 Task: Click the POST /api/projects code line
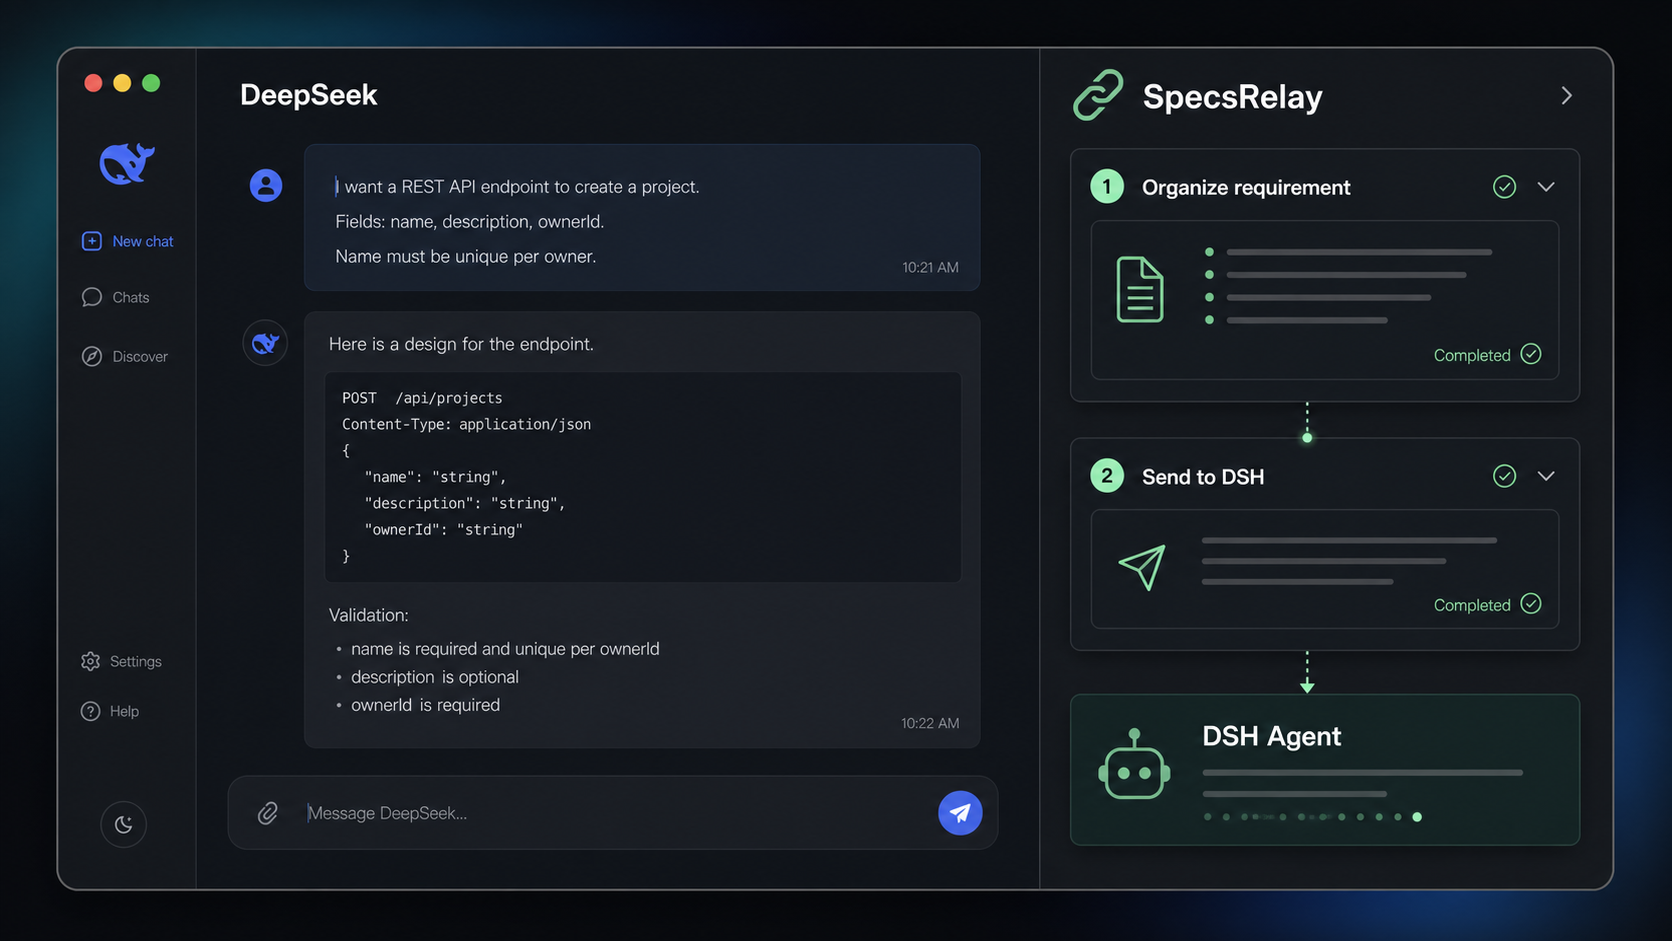(422, 398)
